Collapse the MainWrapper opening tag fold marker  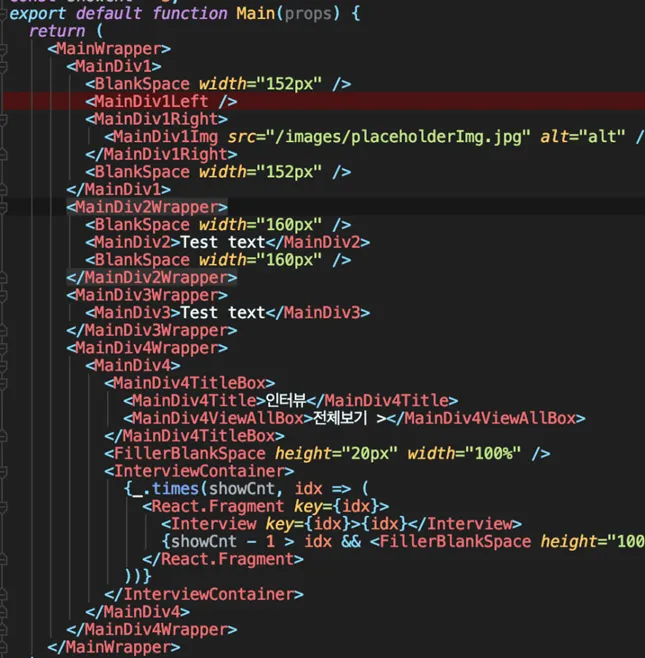4,49
